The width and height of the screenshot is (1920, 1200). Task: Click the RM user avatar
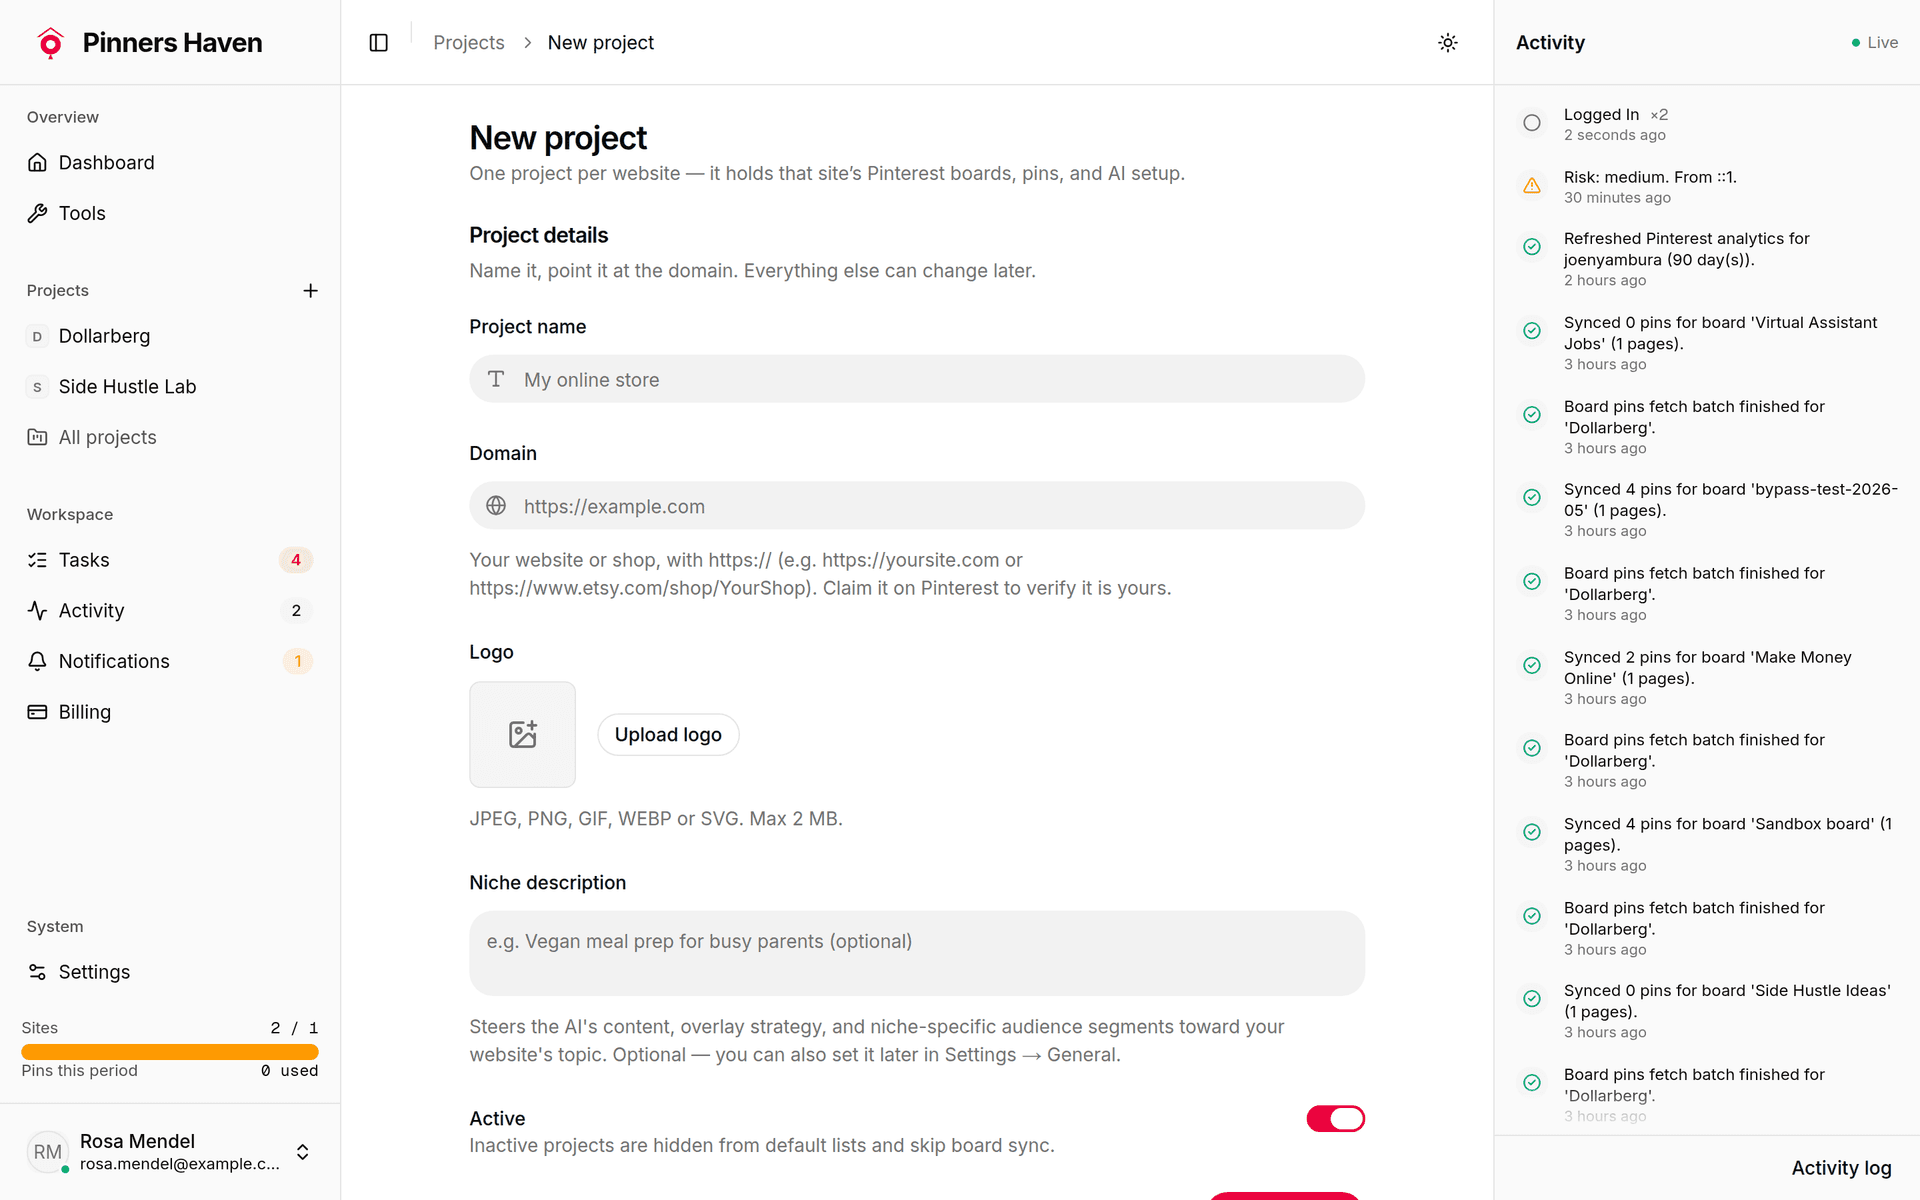pyautogui.click(x=47, y=1152)
